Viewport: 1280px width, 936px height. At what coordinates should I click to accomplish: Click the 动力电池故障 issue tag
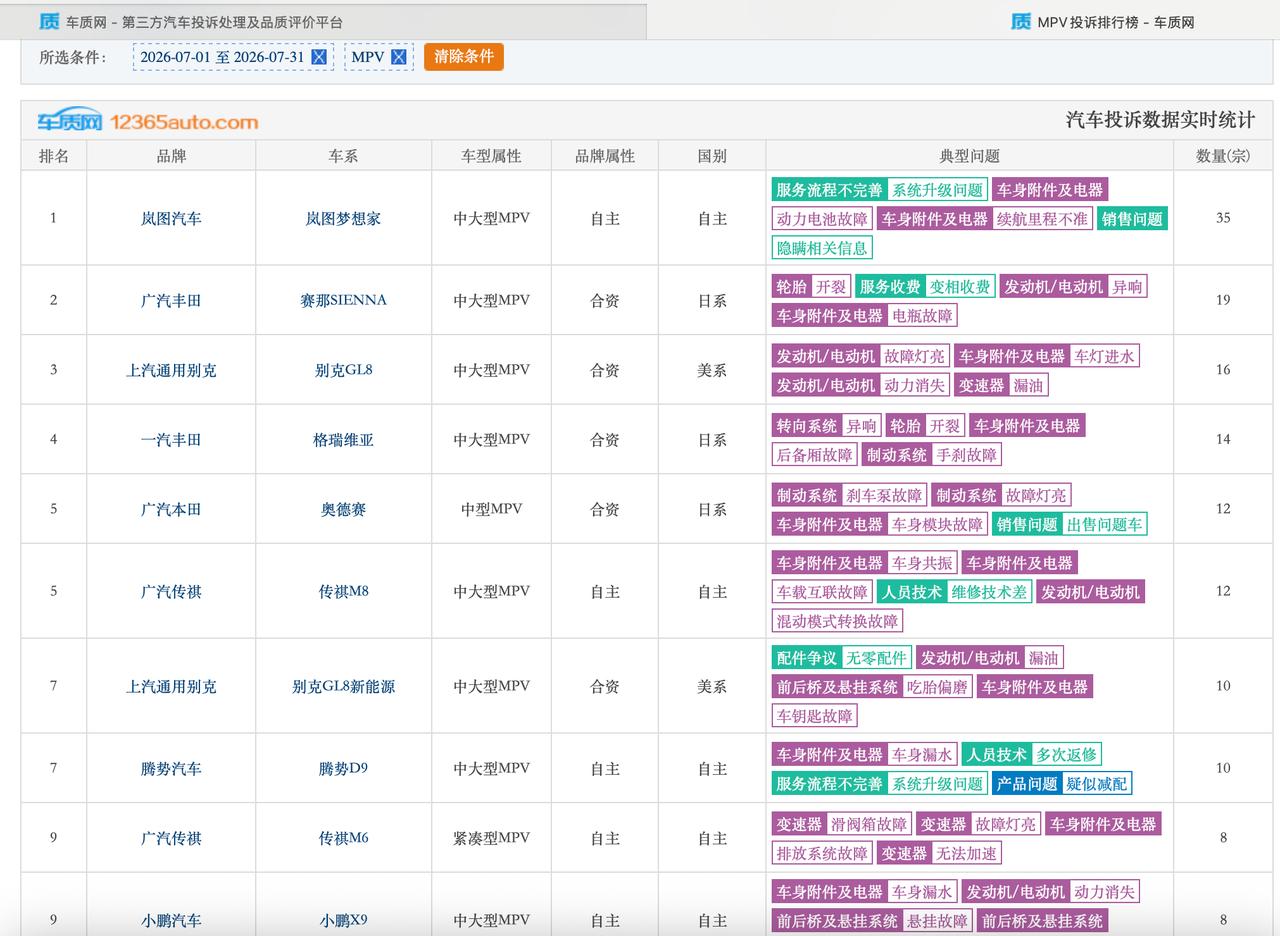tap(823, 219)
